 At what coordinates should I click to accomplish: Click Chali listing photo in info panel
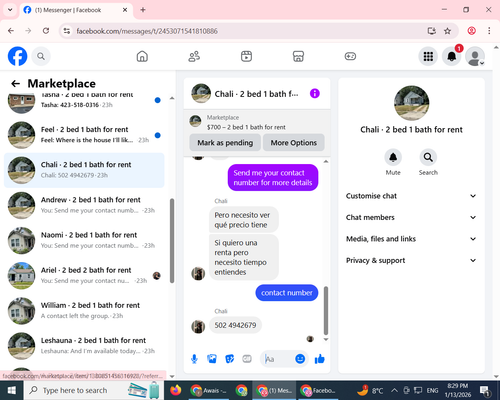click(x=411, y=103)
